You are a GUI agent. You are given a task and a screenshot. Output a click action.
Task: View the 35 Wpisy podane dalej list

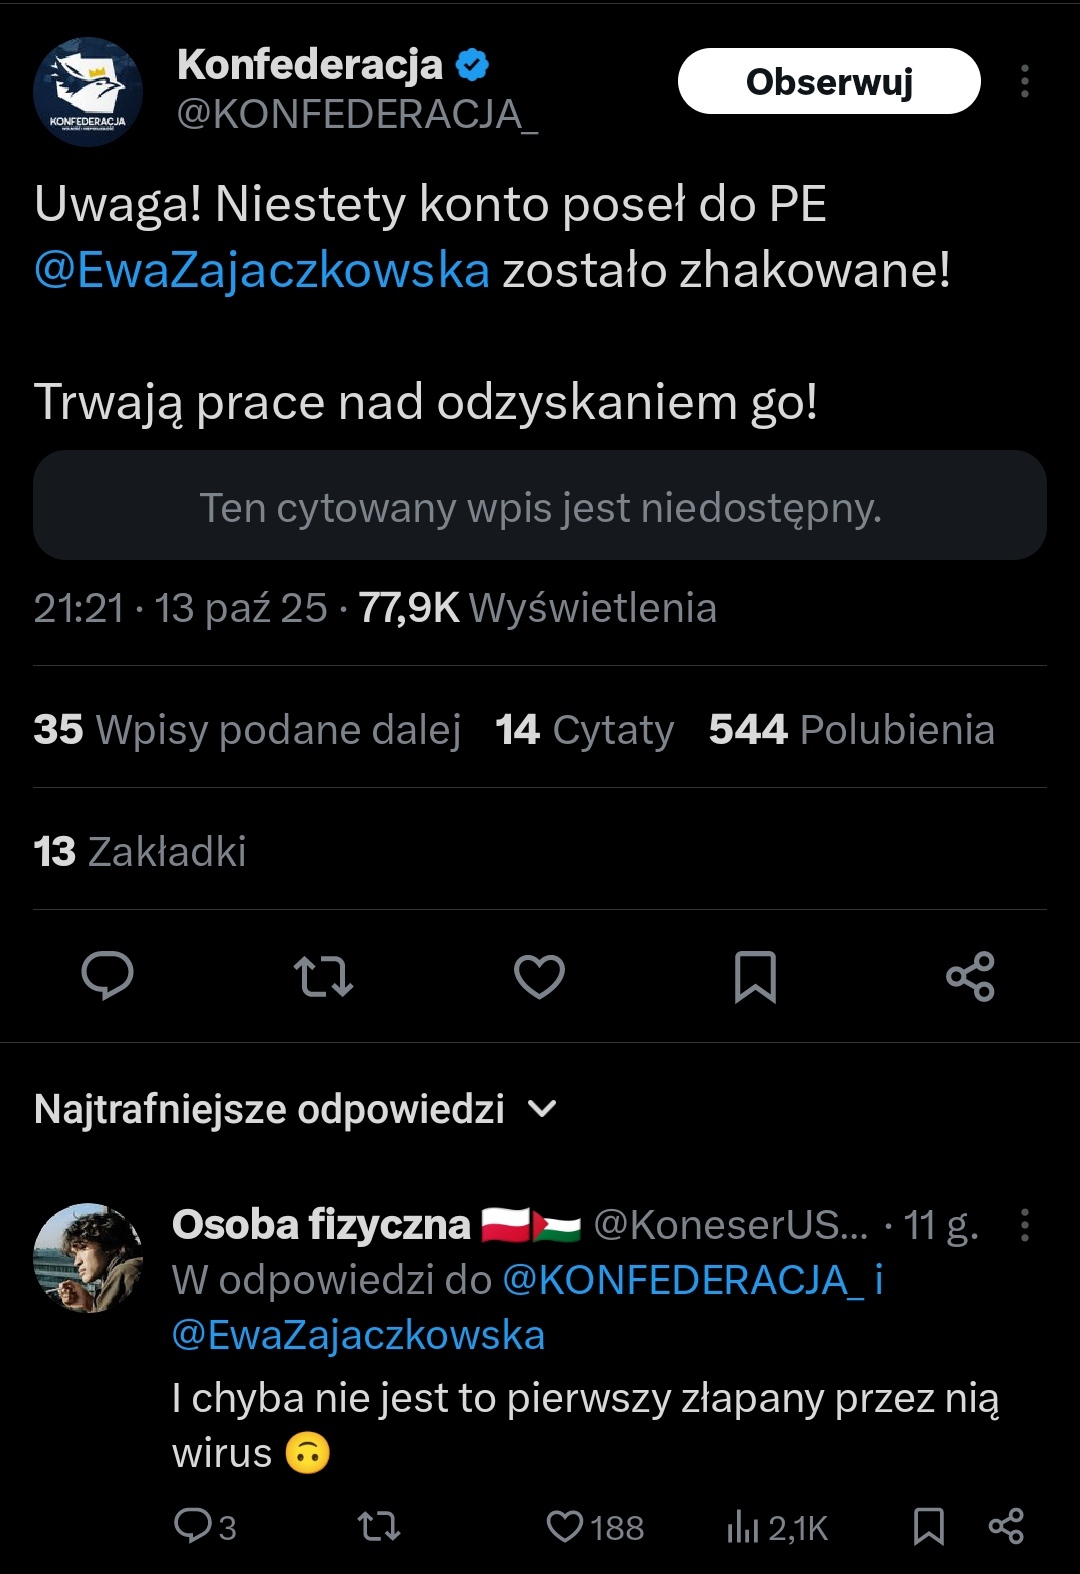[247, 730]
